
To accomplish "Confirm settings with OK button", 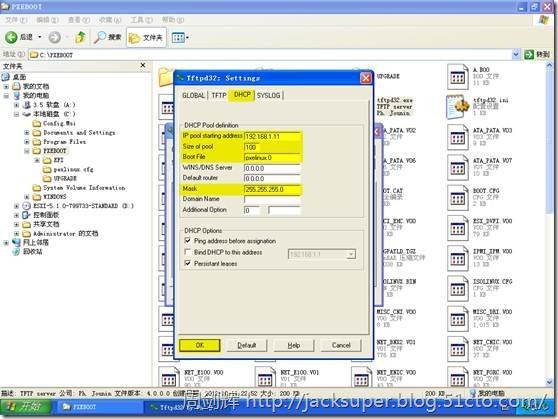I will tap(200, 345).
